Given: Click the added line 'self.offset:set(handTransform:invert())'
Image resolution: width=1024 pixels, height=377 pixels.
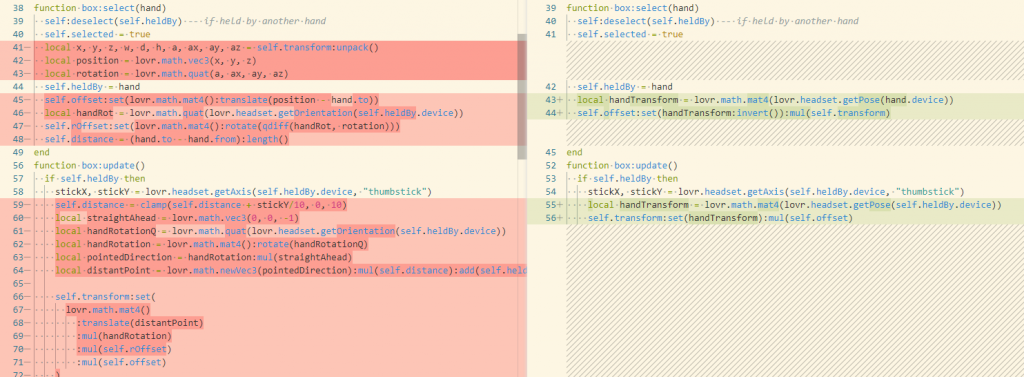Looking at the screenshot, I should click(734, 113).
